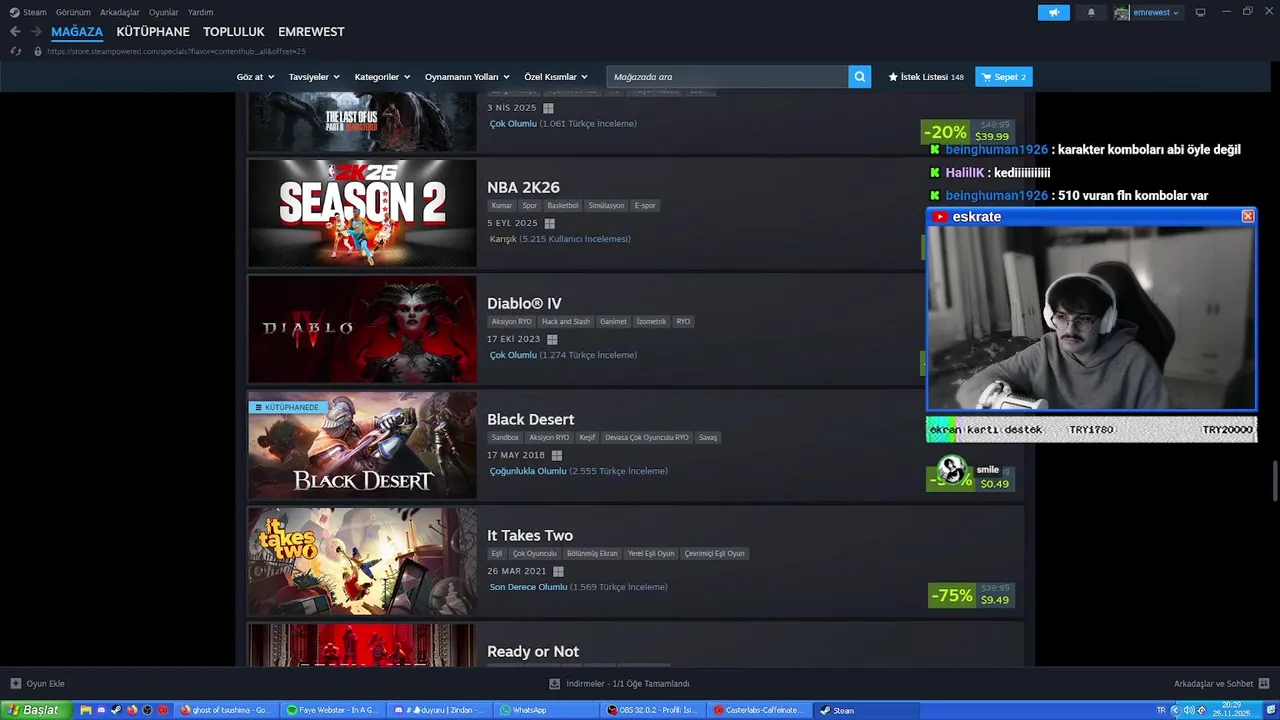Screen dimensions: 1280x720
Task: Go back with the left arrow button
Action: click(15, 32)
